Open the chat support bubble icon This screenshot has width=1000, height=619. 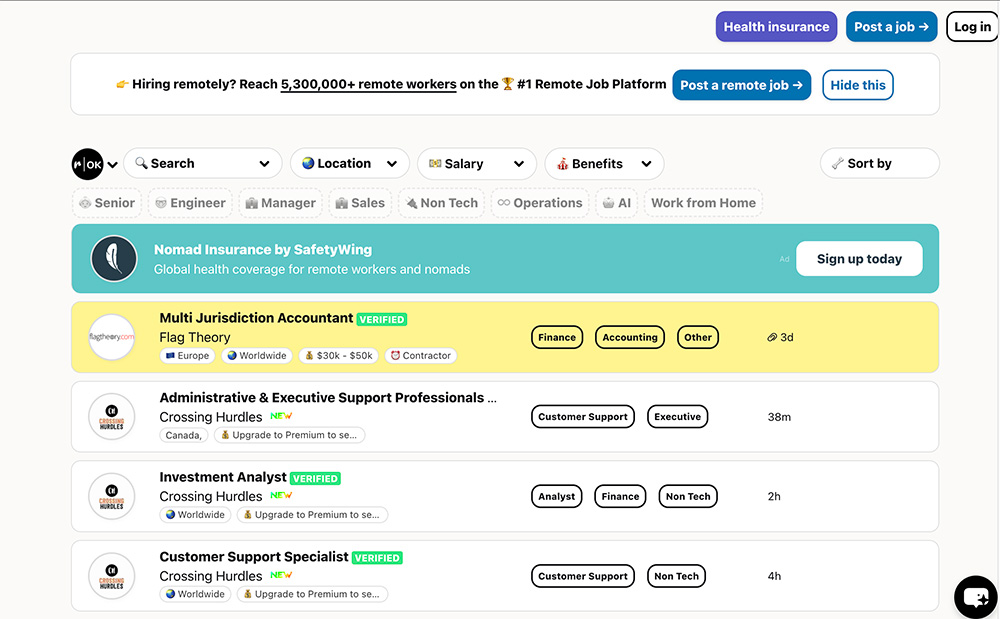976,597
